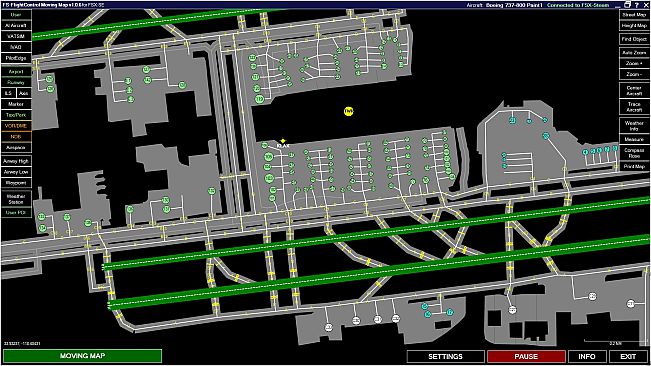Select the MOVING MAP tab
Image resolution: width=651 pixels, height=366 pixels.
(82, 356)
